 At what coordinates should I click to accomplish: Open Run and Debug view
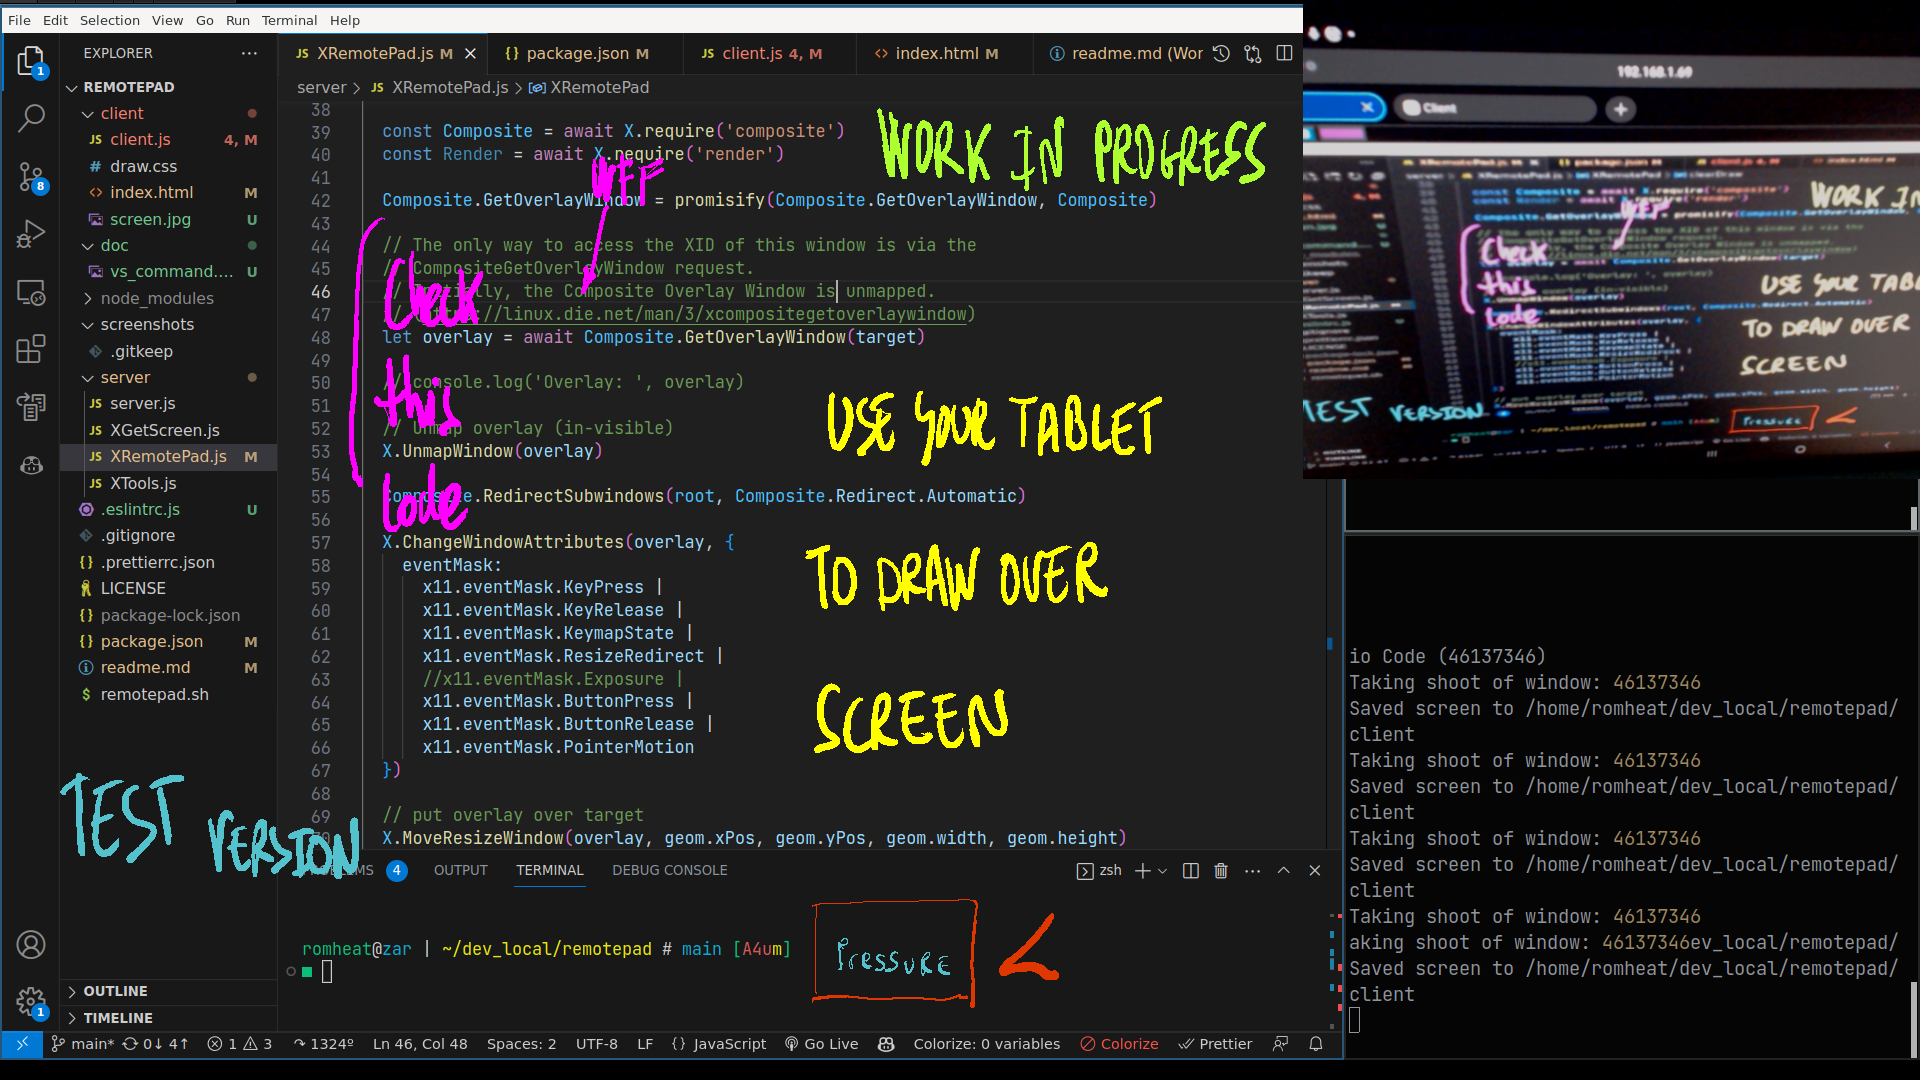(x=31, y=234)
